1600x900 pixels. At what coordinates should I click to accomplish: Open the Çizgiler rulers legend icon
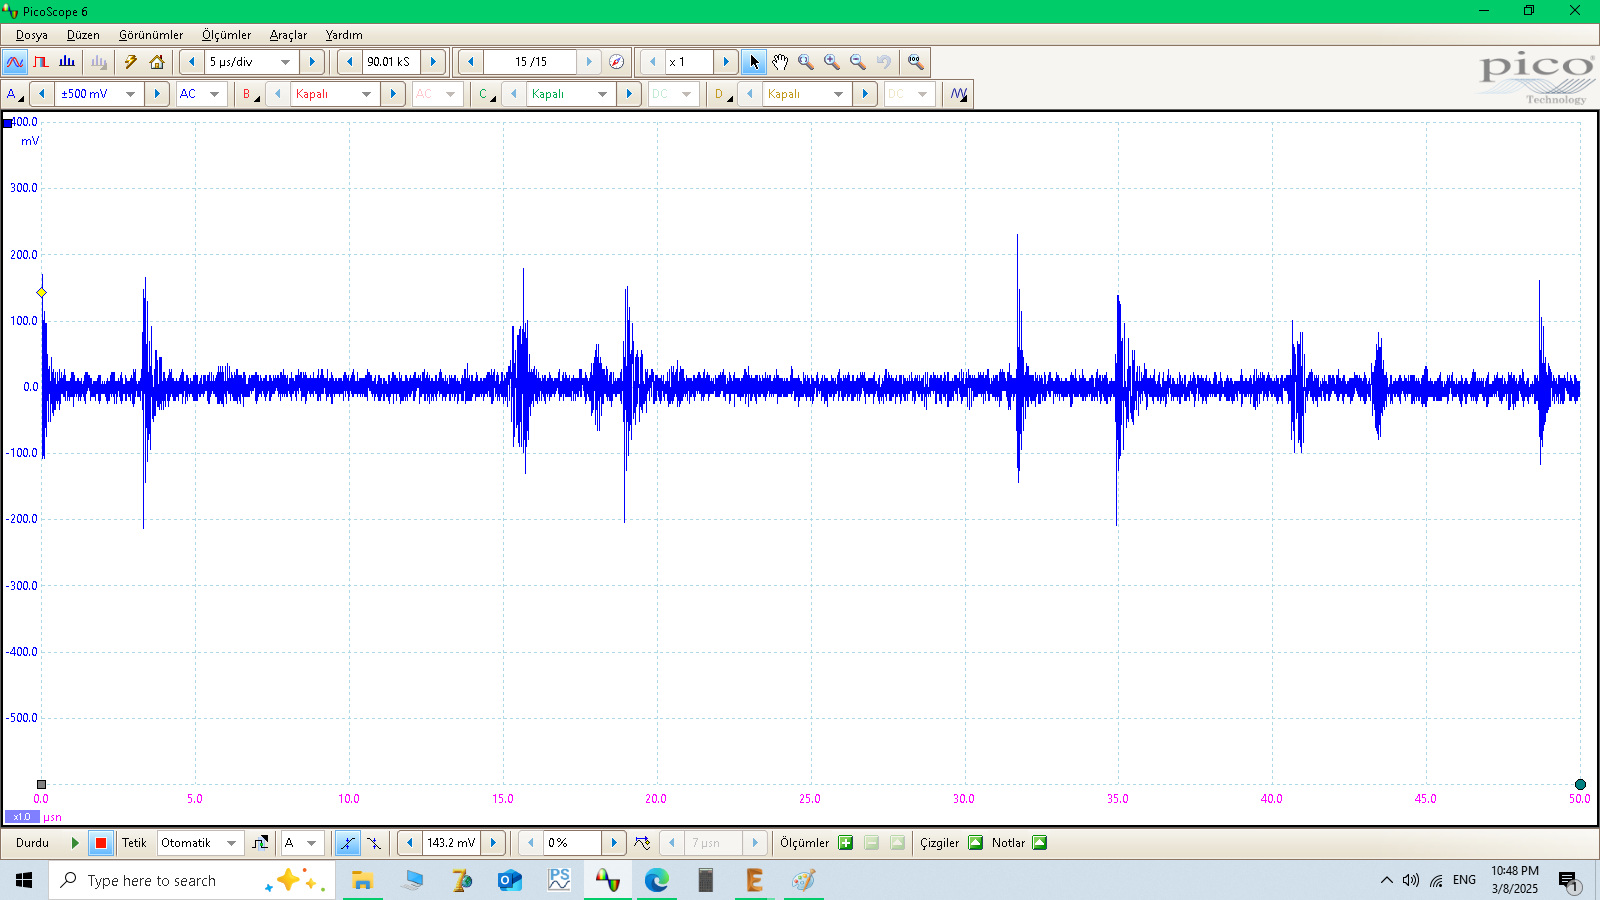tap(976, 843)
